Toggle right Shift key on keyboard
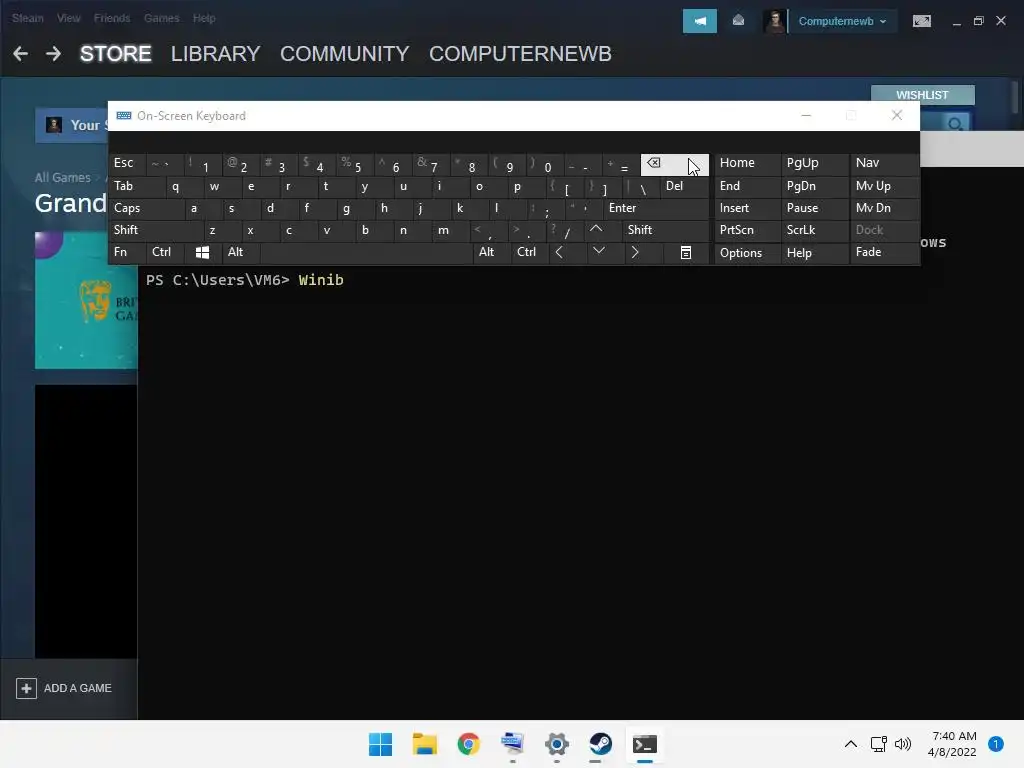 click(665, 230)
